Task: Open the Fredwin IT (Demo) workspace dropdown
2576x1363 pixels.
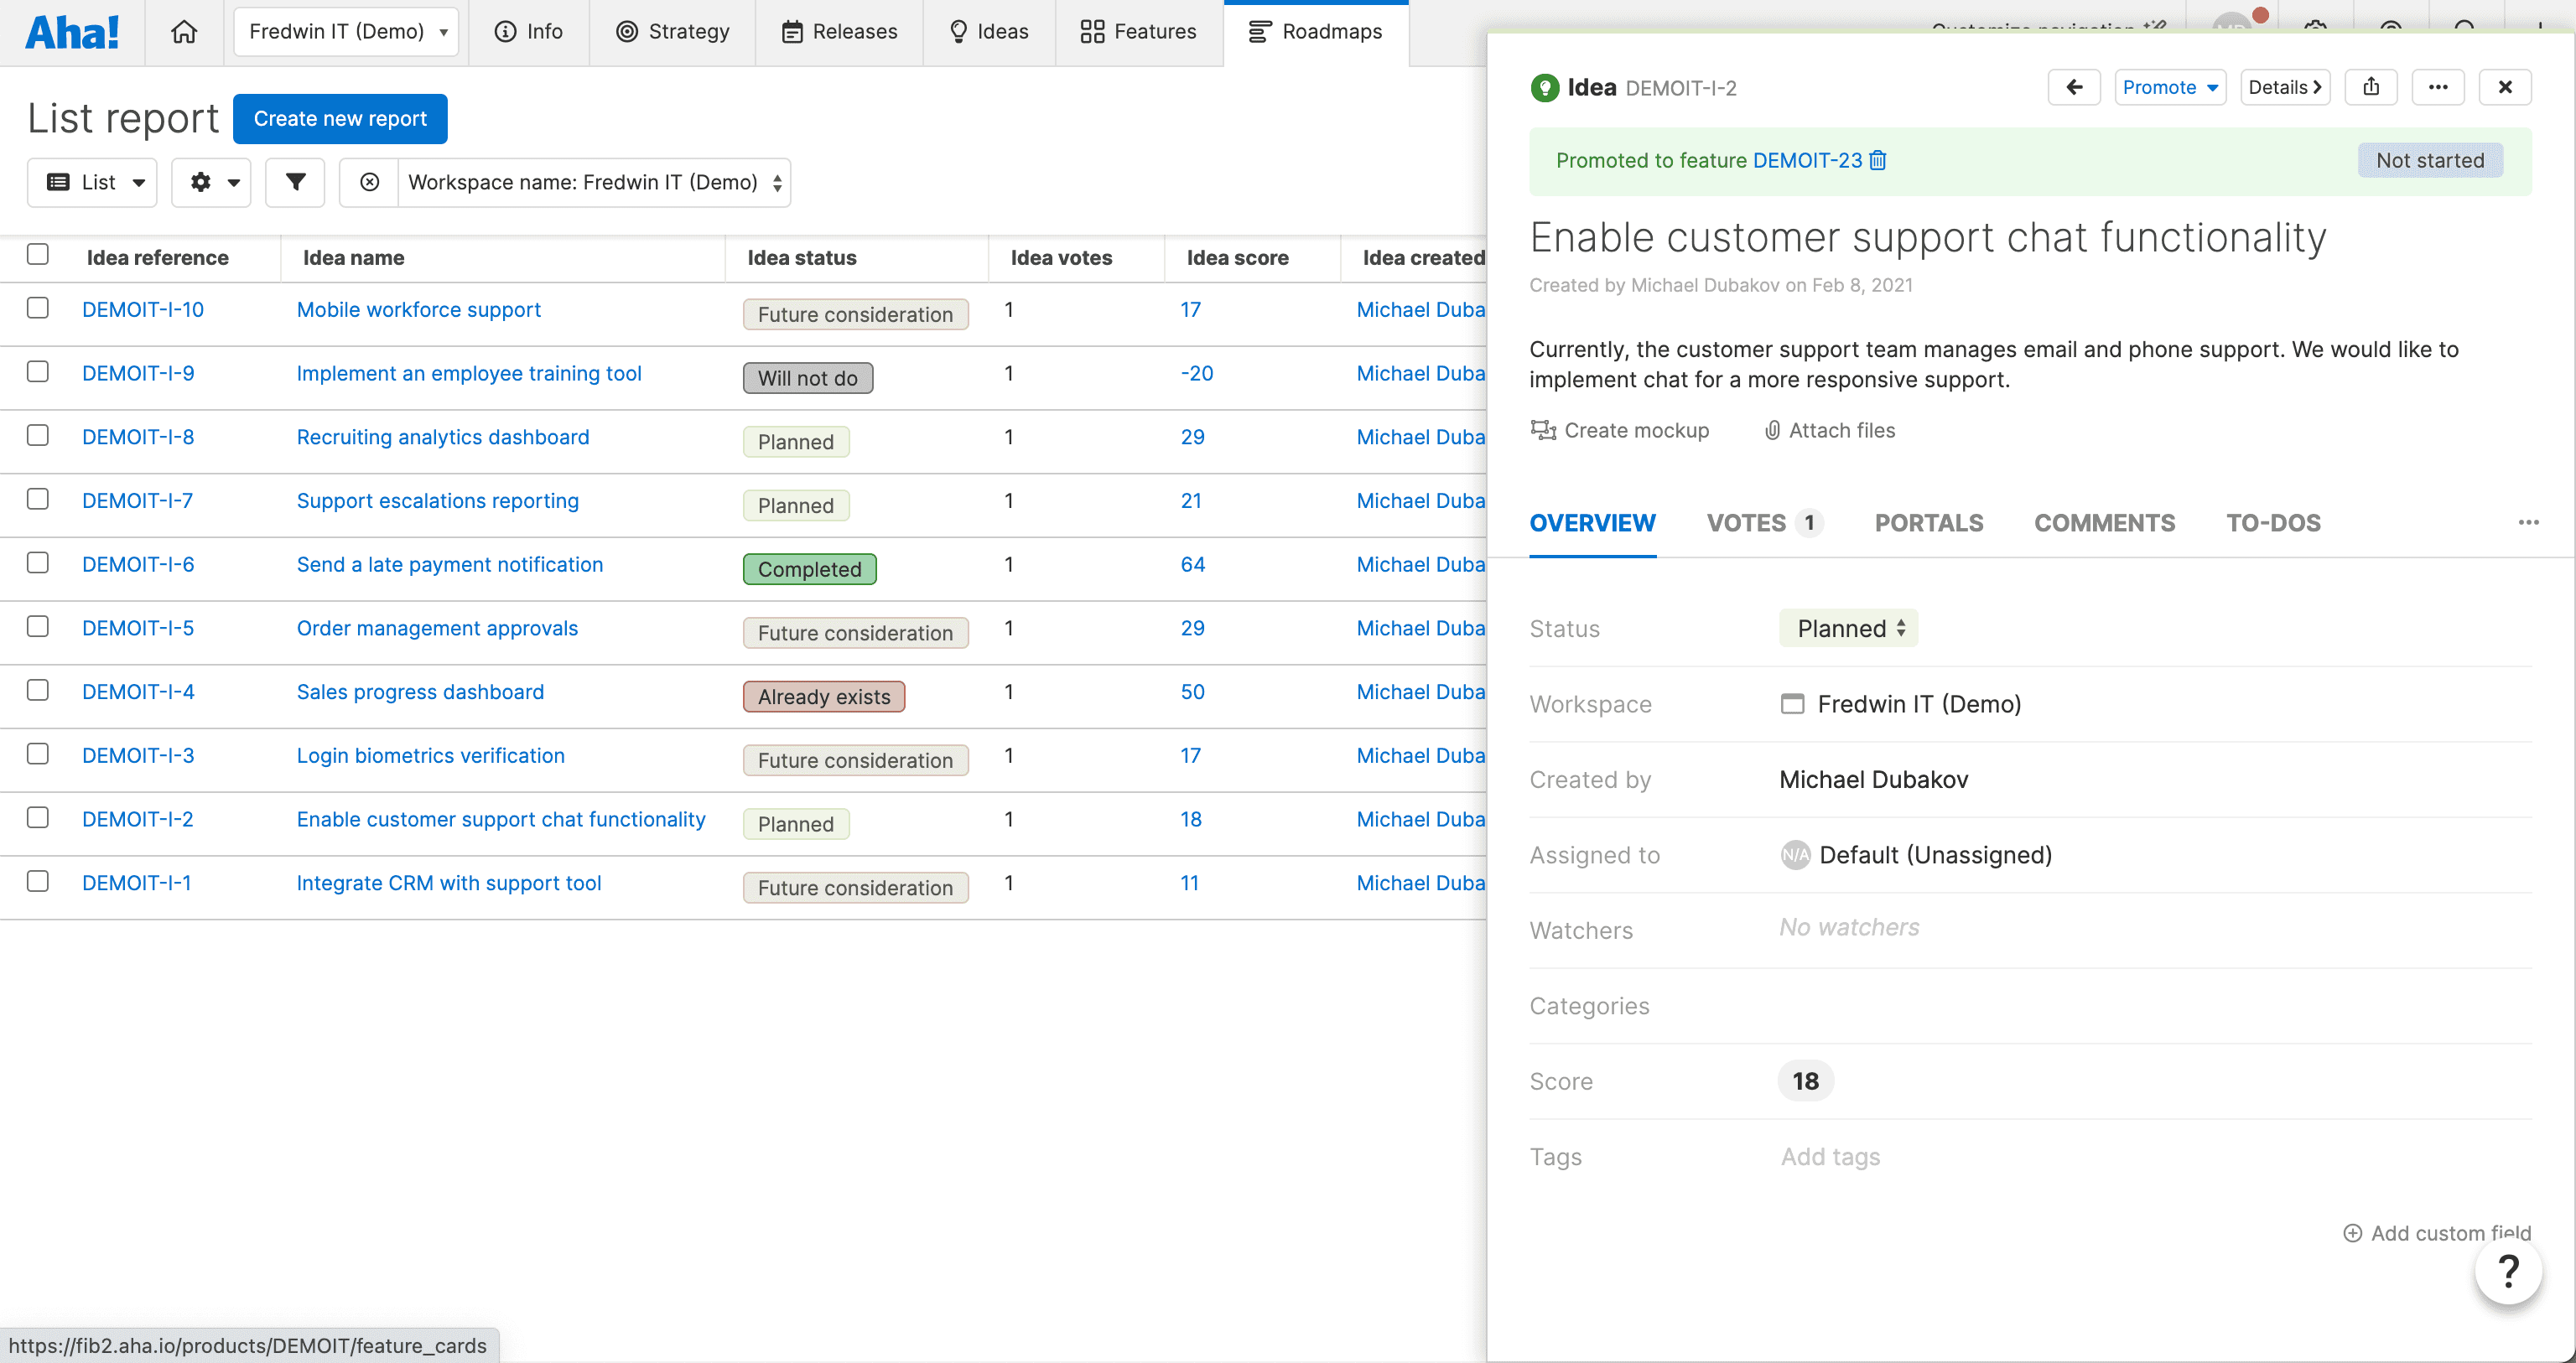Action: click(x=346, y=32)
